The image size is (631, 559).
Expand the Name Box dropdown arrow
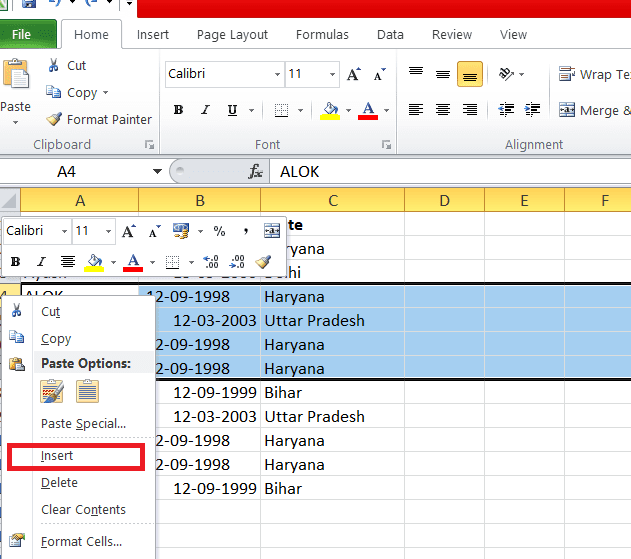(157, 172)
